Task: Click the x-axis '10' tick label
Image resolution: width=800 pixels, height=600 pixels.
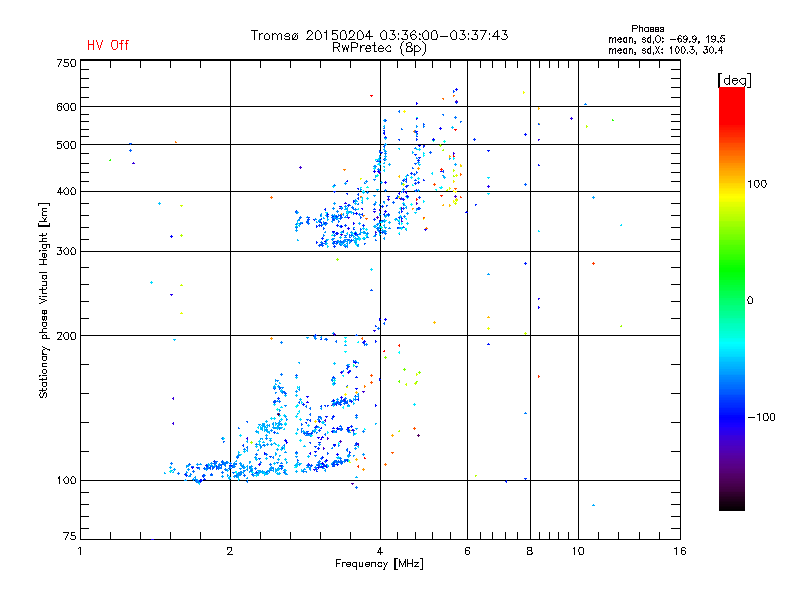Action: pos(578,551)
